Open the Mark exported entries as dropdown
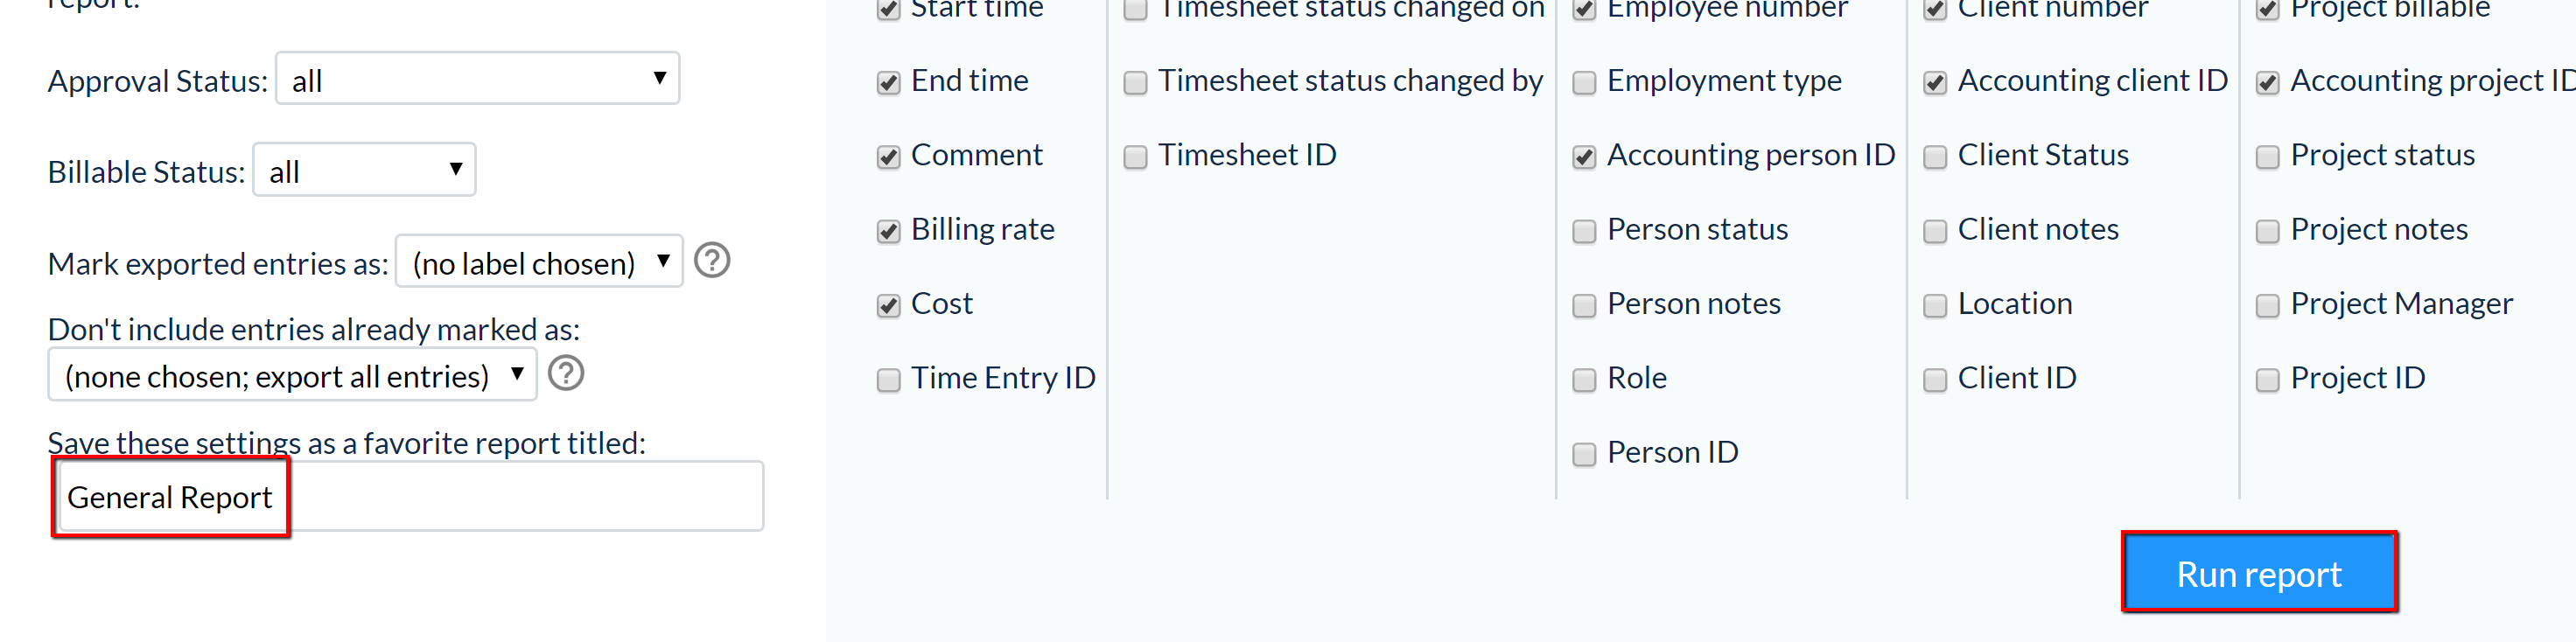The height and width of the screenshot is (642, 2576). coord(539,262)
